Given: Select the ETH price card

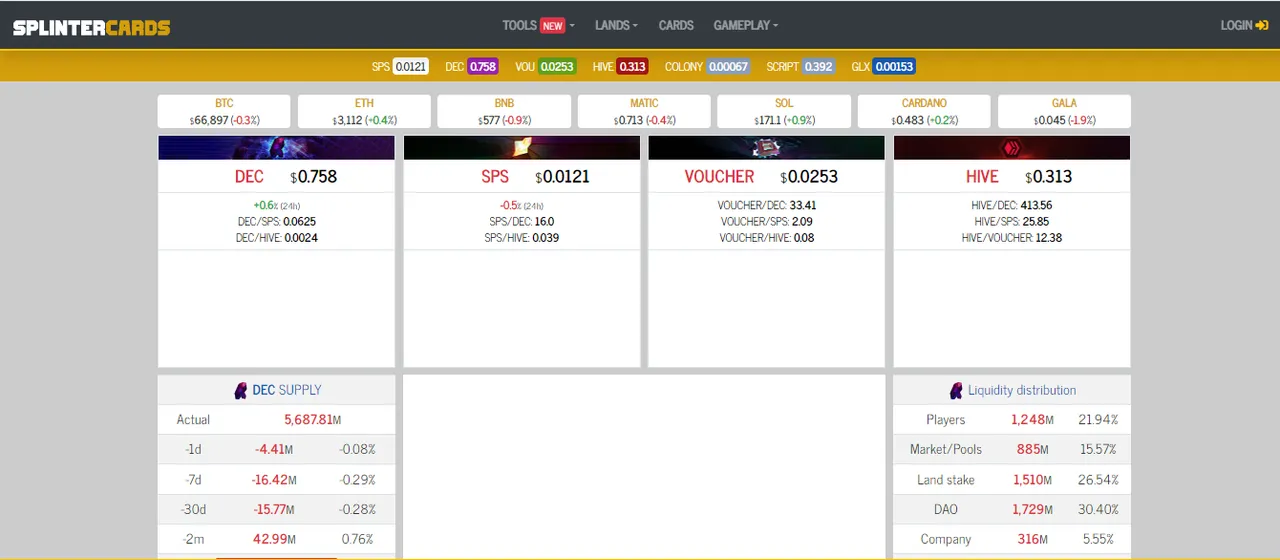Looking at the screenshot, I should [364, 111].
